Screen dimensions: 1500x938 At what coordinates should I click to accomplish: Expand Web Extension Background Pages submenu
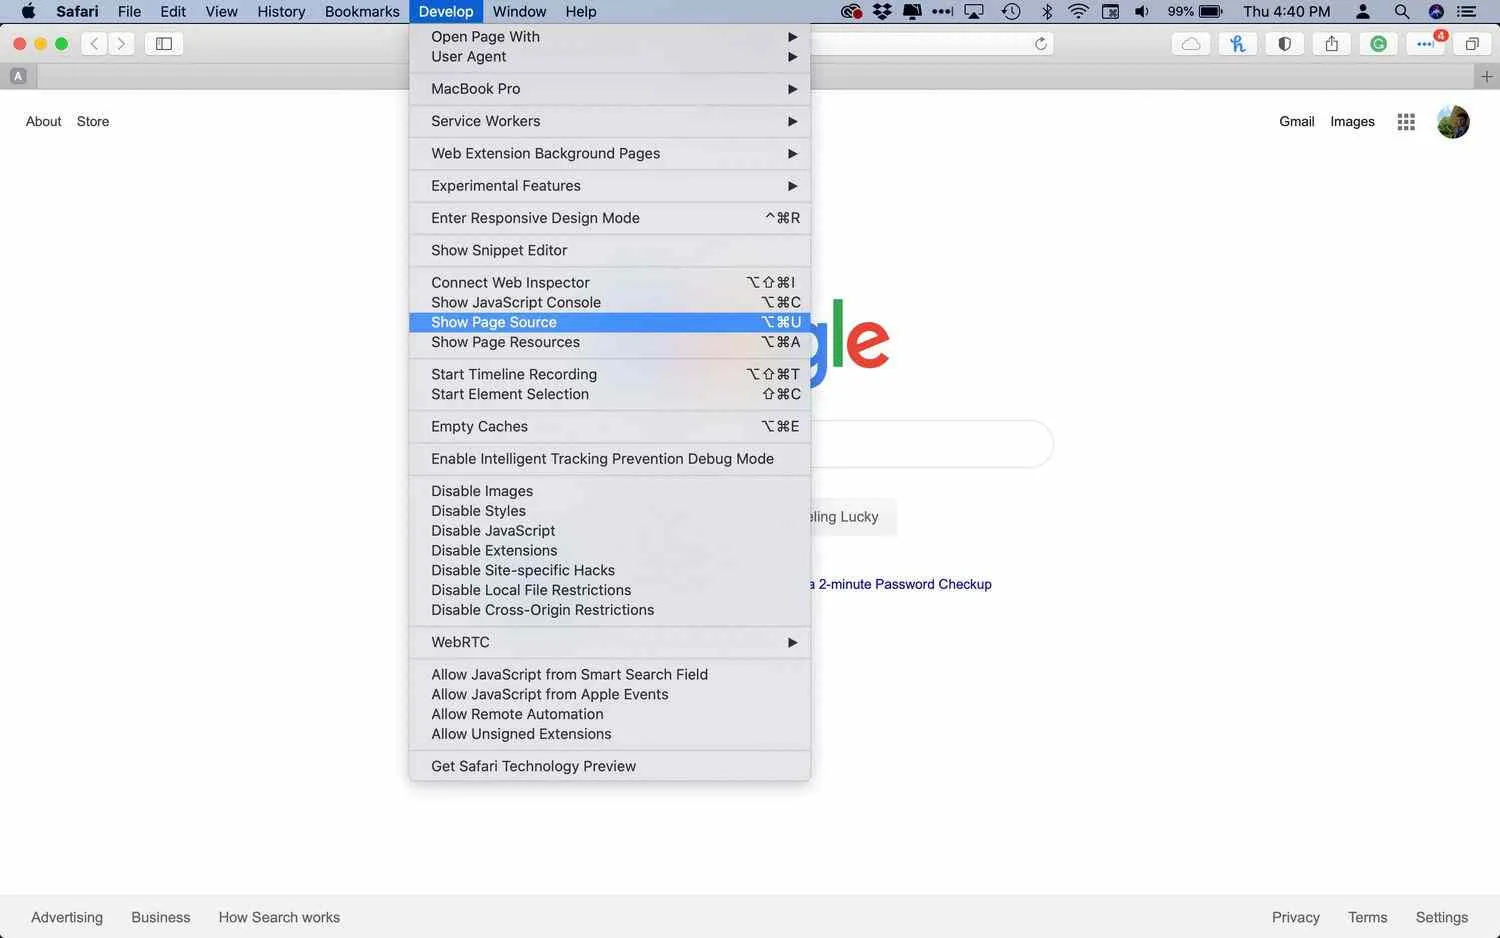coord(610,153)
